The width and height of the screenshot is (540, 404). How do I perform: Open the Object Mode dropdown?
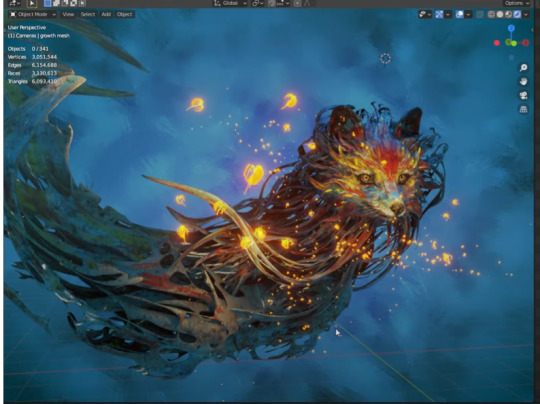tap(33, 14)
